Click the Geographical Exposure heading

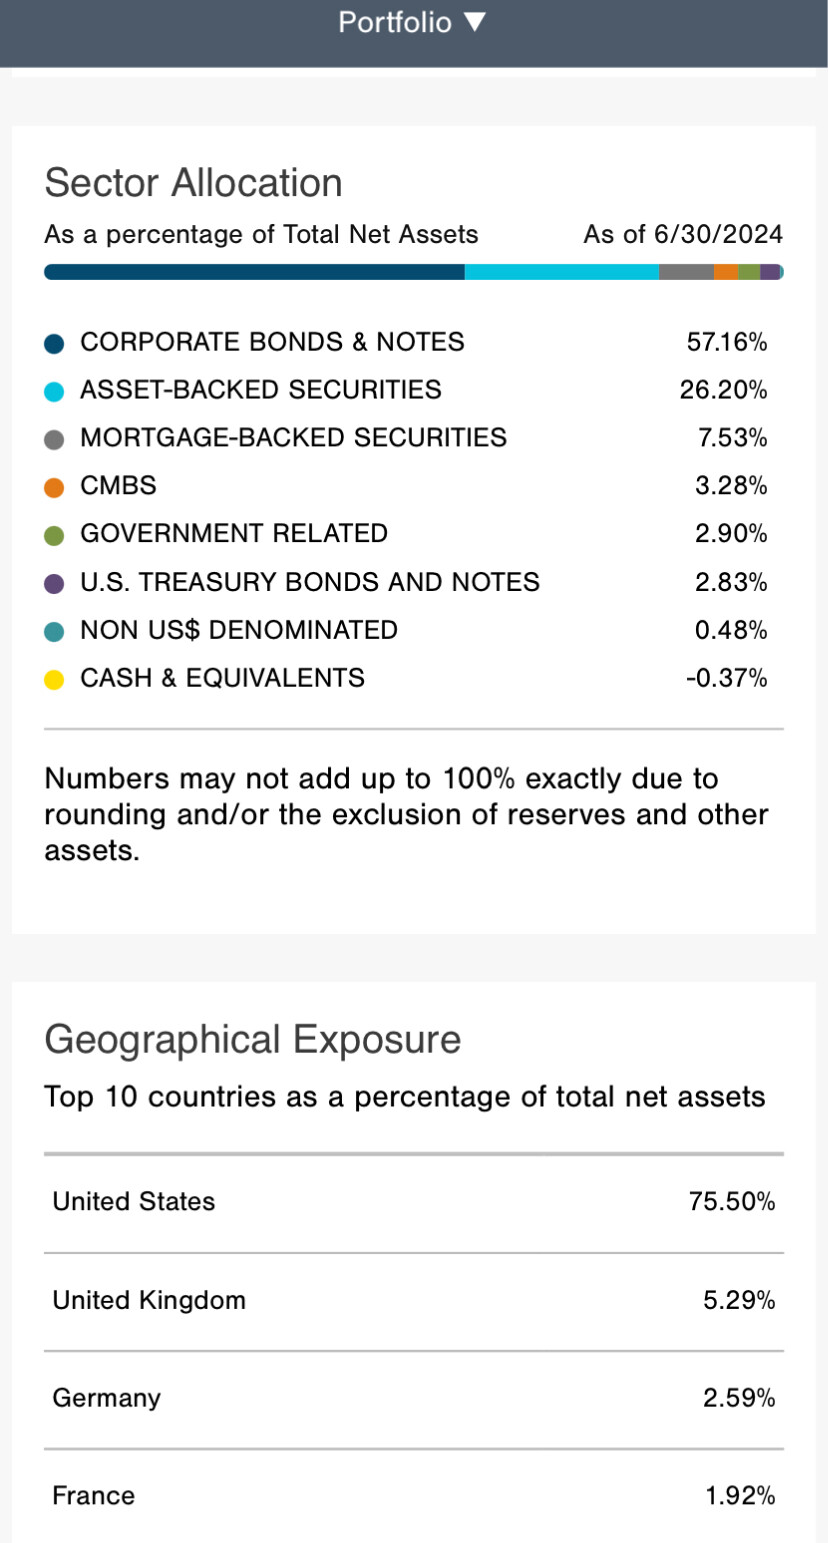(253, 1040)
